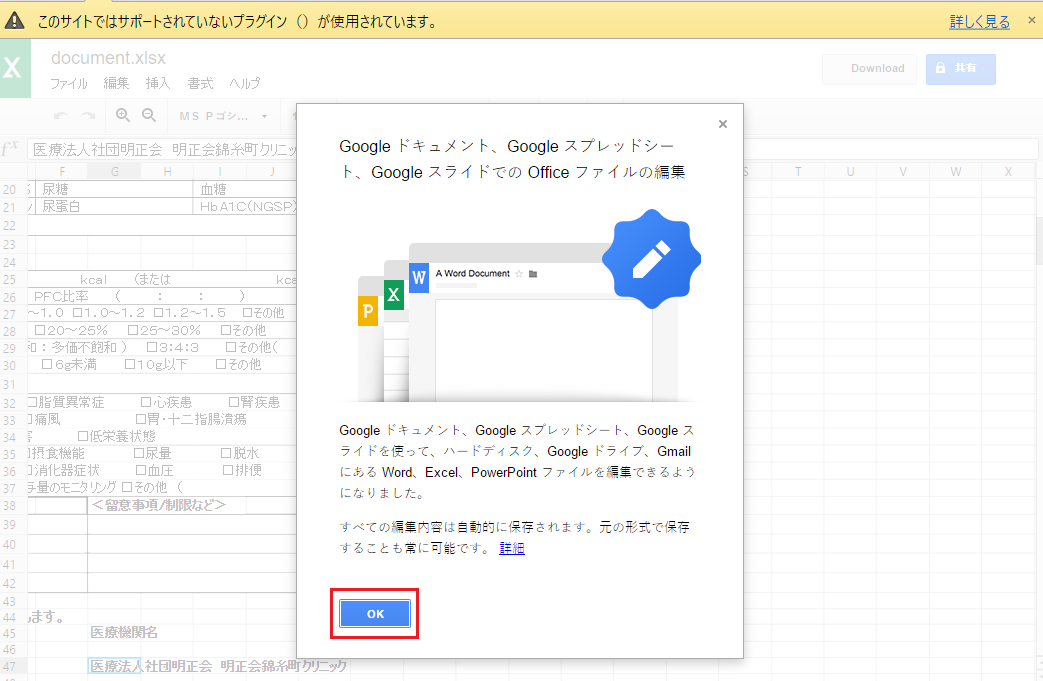This screenshot has width=1043, height=681.
Task: Click the □脱水 option text
Action: [239, 453]
